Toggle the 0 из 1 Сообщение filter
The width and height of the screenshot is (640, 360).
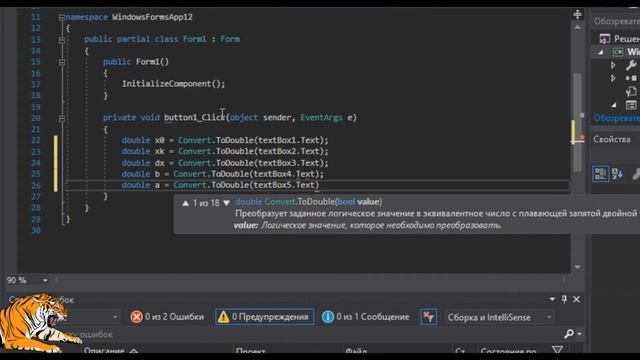[x=366, y=317]
